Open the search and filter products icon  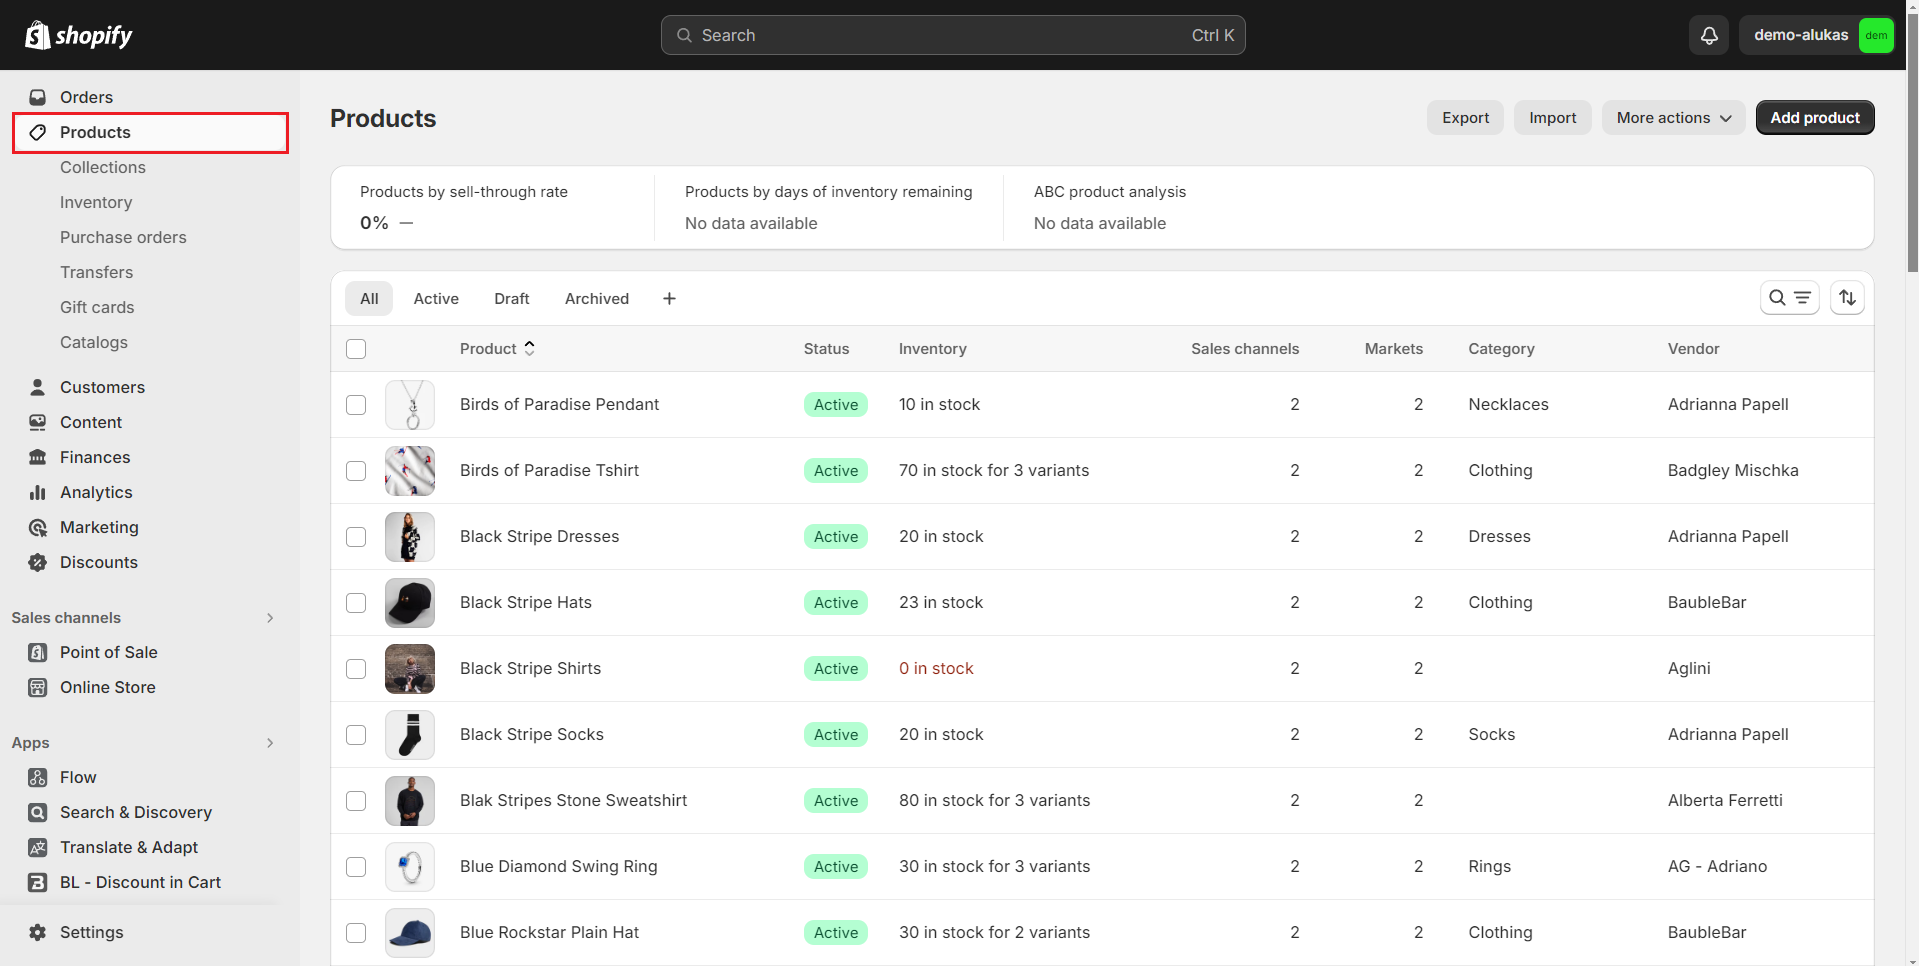point(1789,298)
